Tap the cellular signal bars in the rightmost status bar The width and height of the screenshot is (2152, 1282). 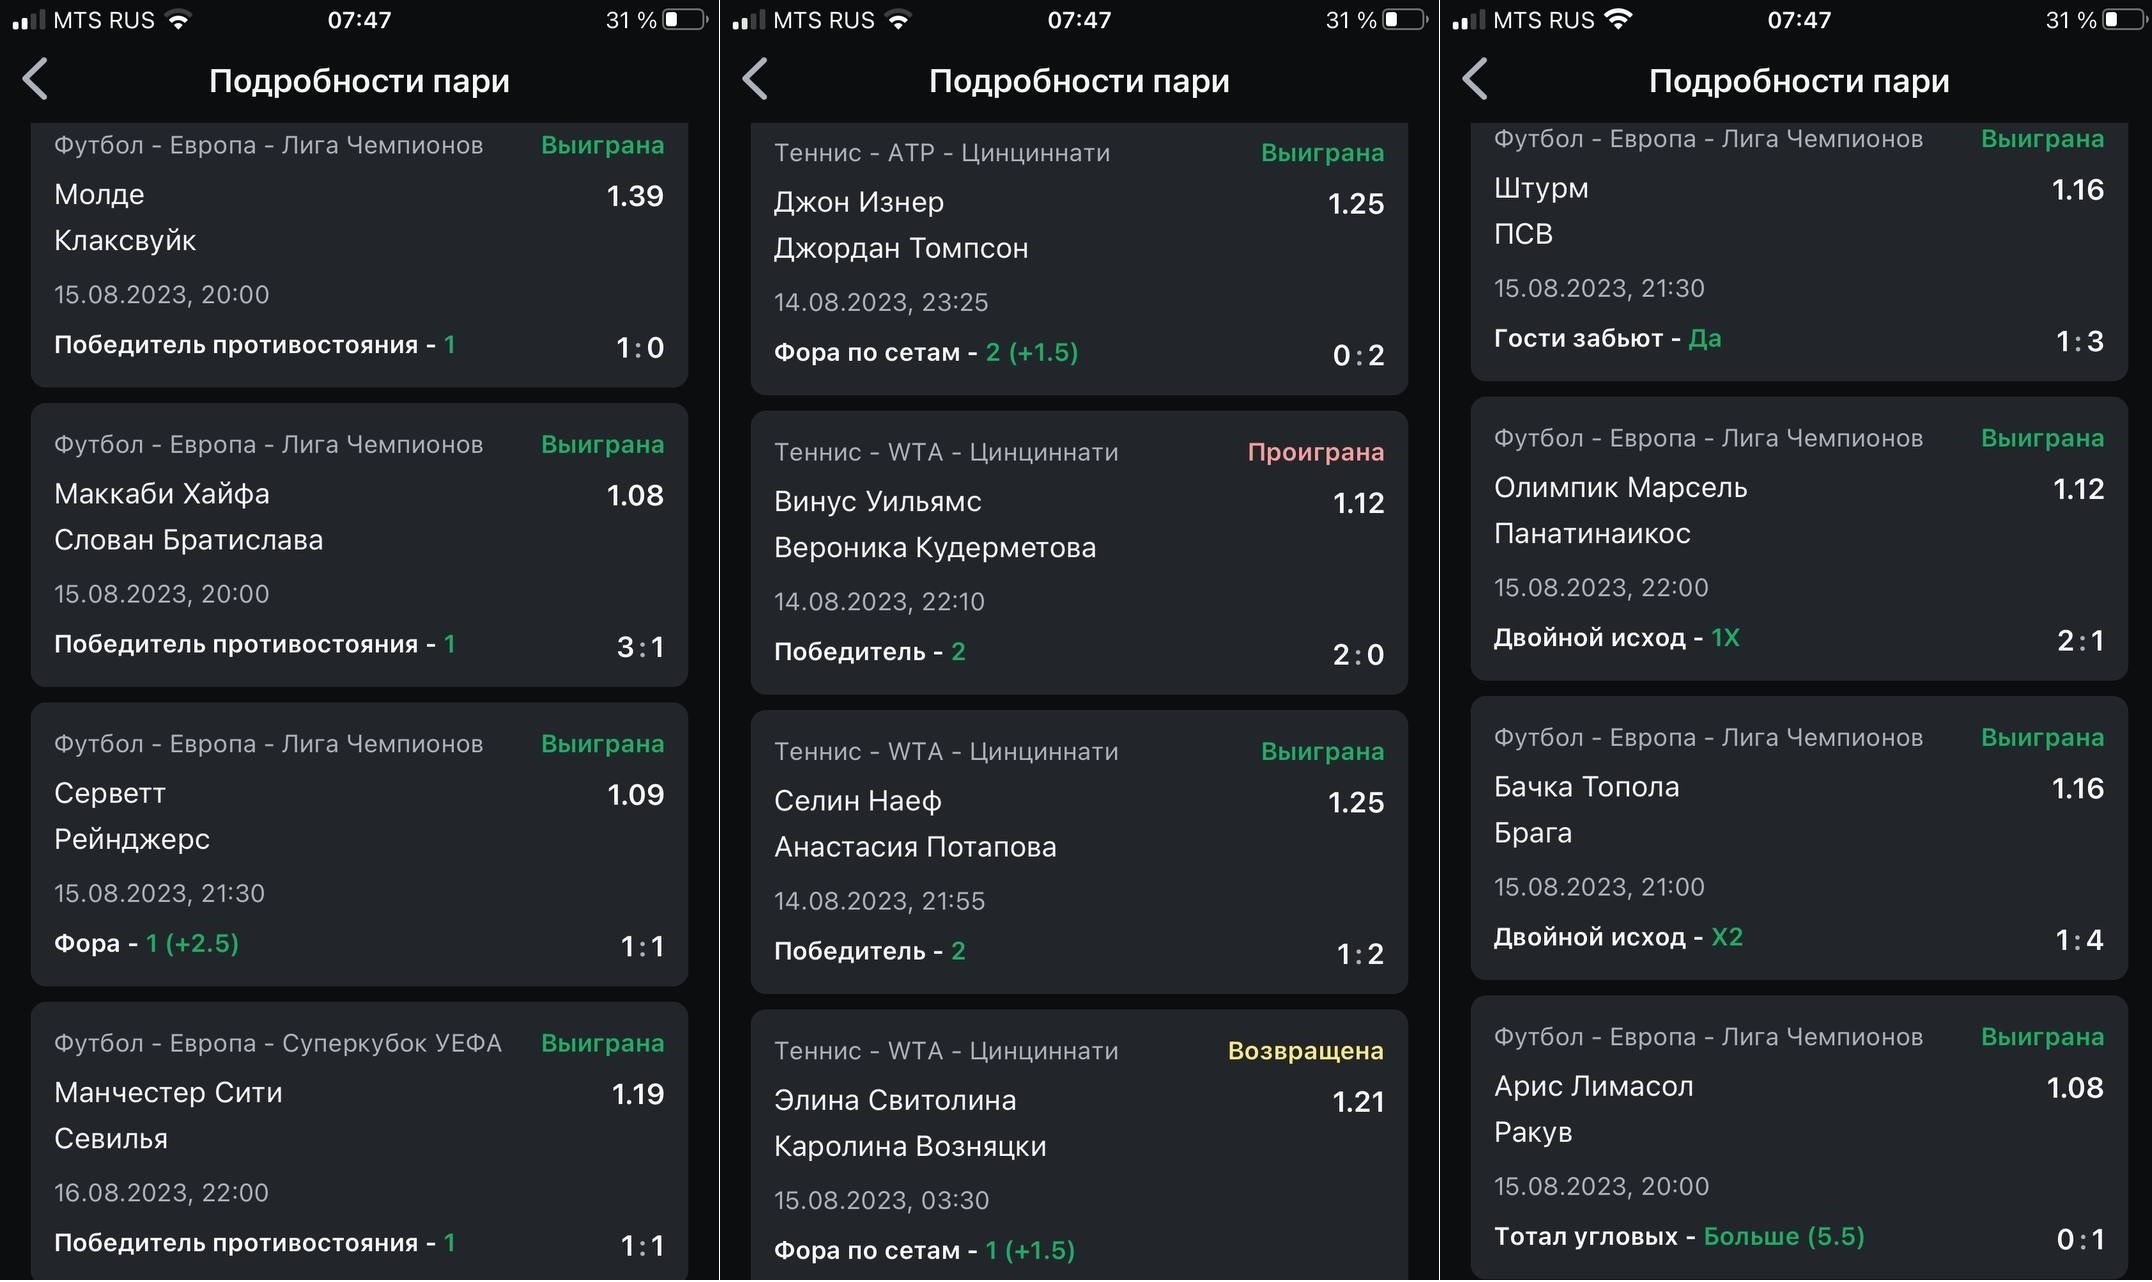click(1468, 20)
